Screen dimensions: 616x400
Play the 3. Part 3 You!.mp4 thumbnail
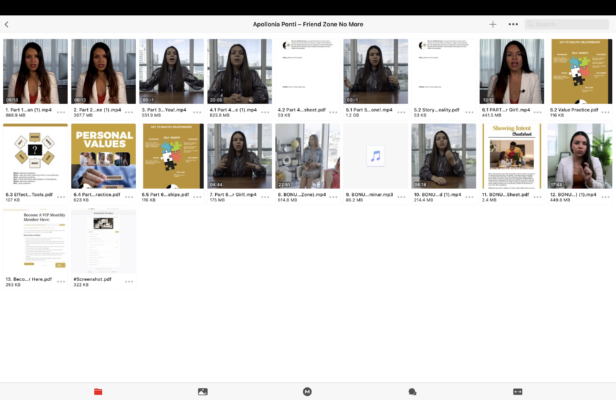coord(171,72)
